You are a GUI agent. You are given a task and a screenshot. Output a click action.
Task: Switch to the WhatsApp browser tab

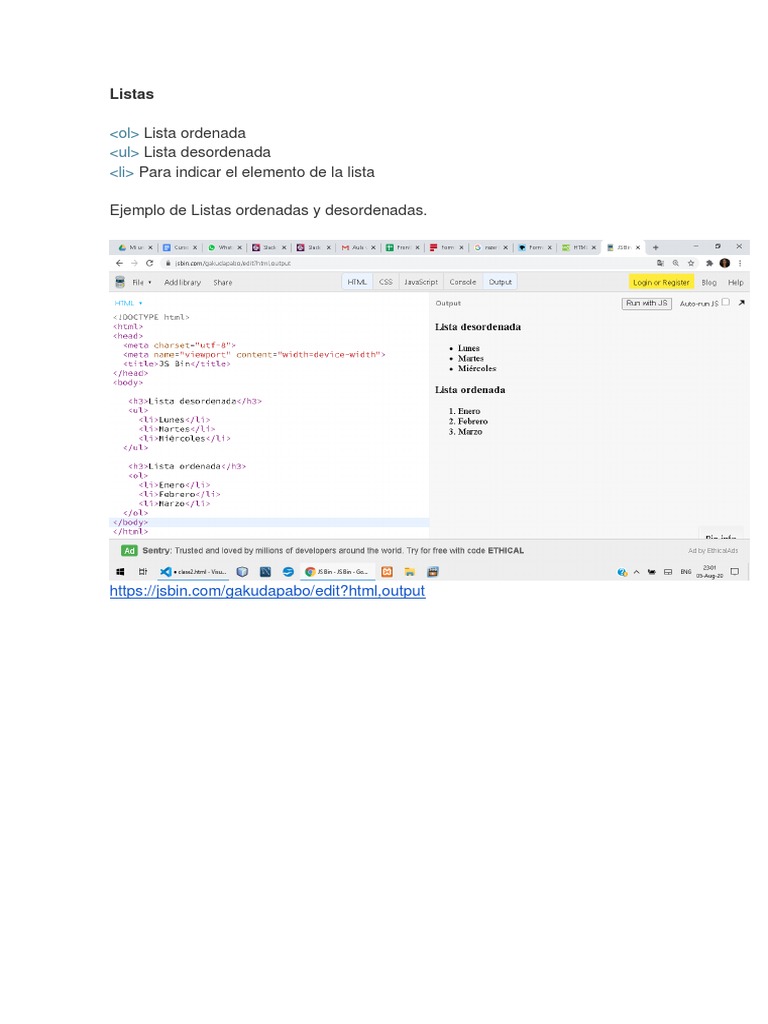point(225,248)
